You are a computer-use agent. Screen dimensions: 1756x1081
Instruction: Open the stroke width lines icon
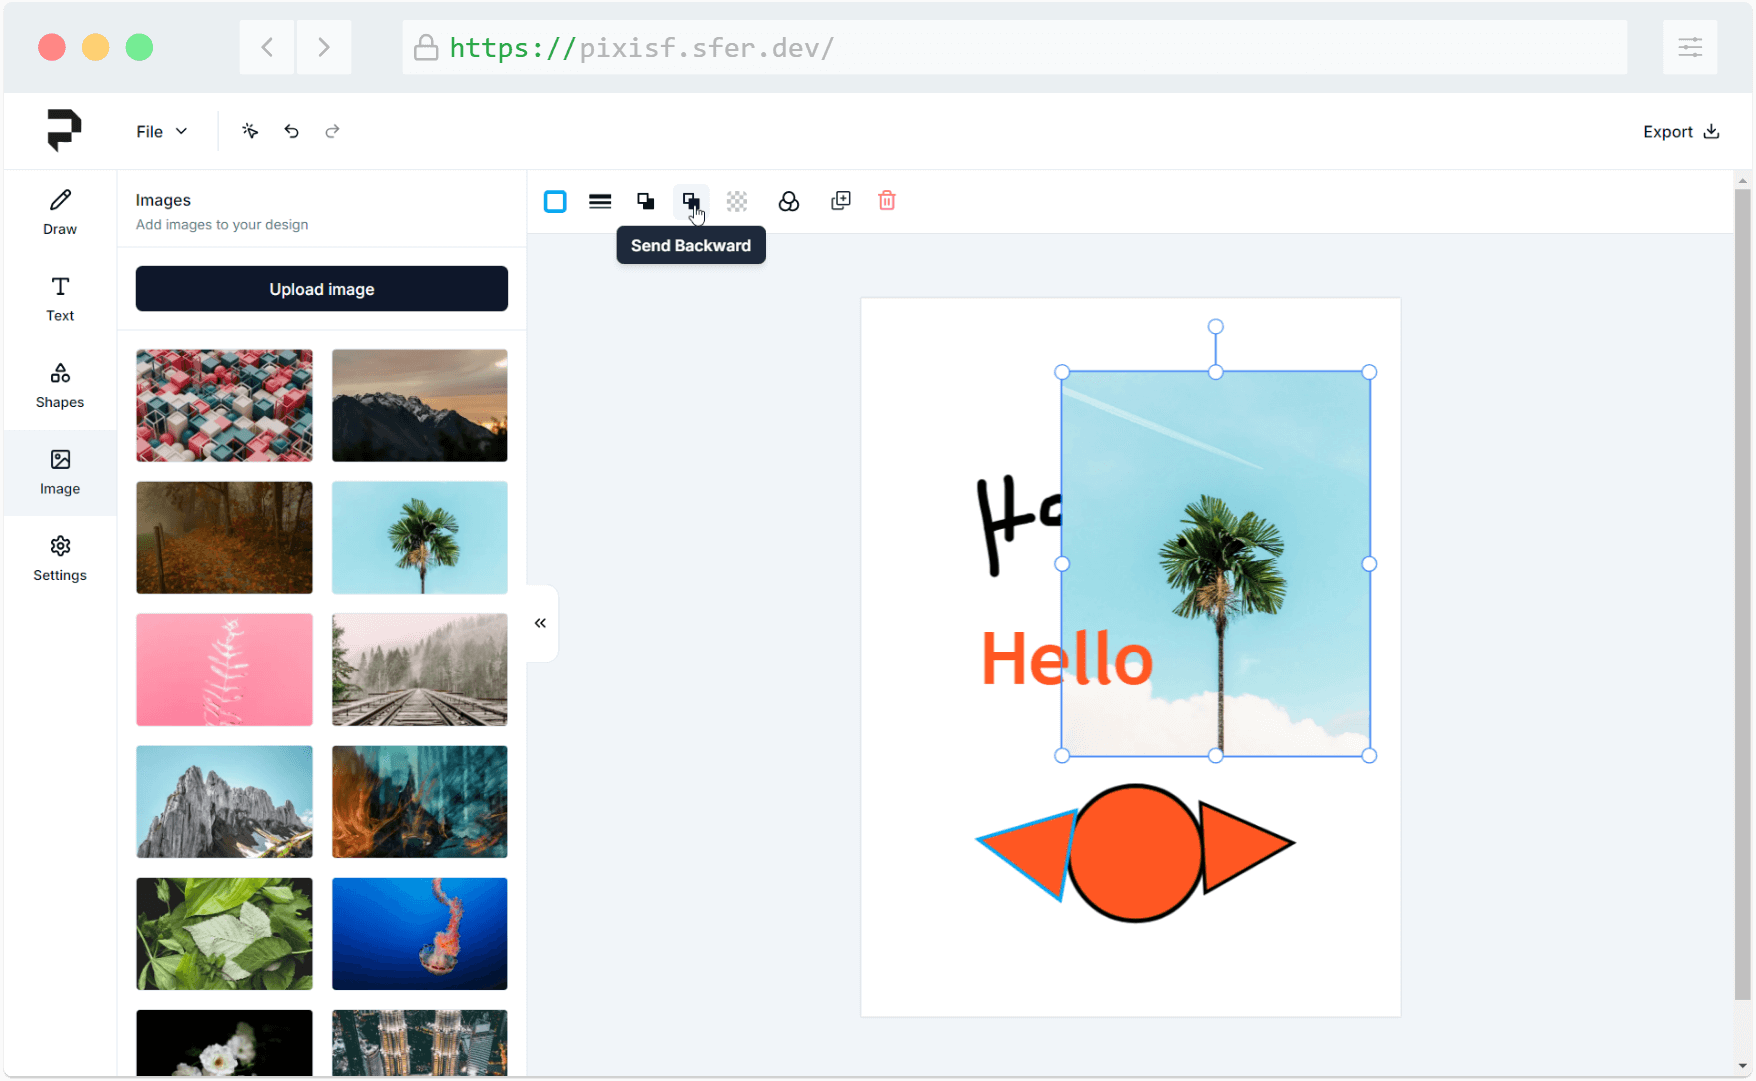pyautogui.click(x=600, y=202)
